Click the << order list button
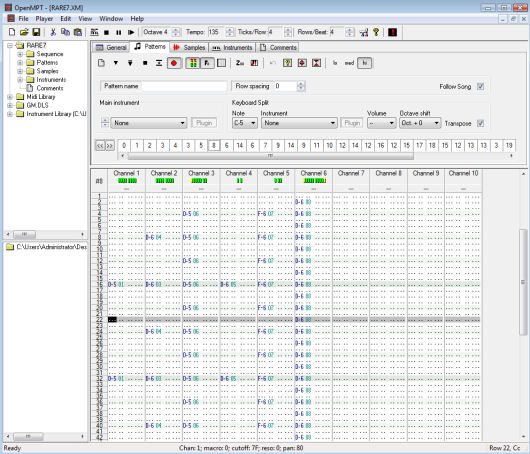 100,146
